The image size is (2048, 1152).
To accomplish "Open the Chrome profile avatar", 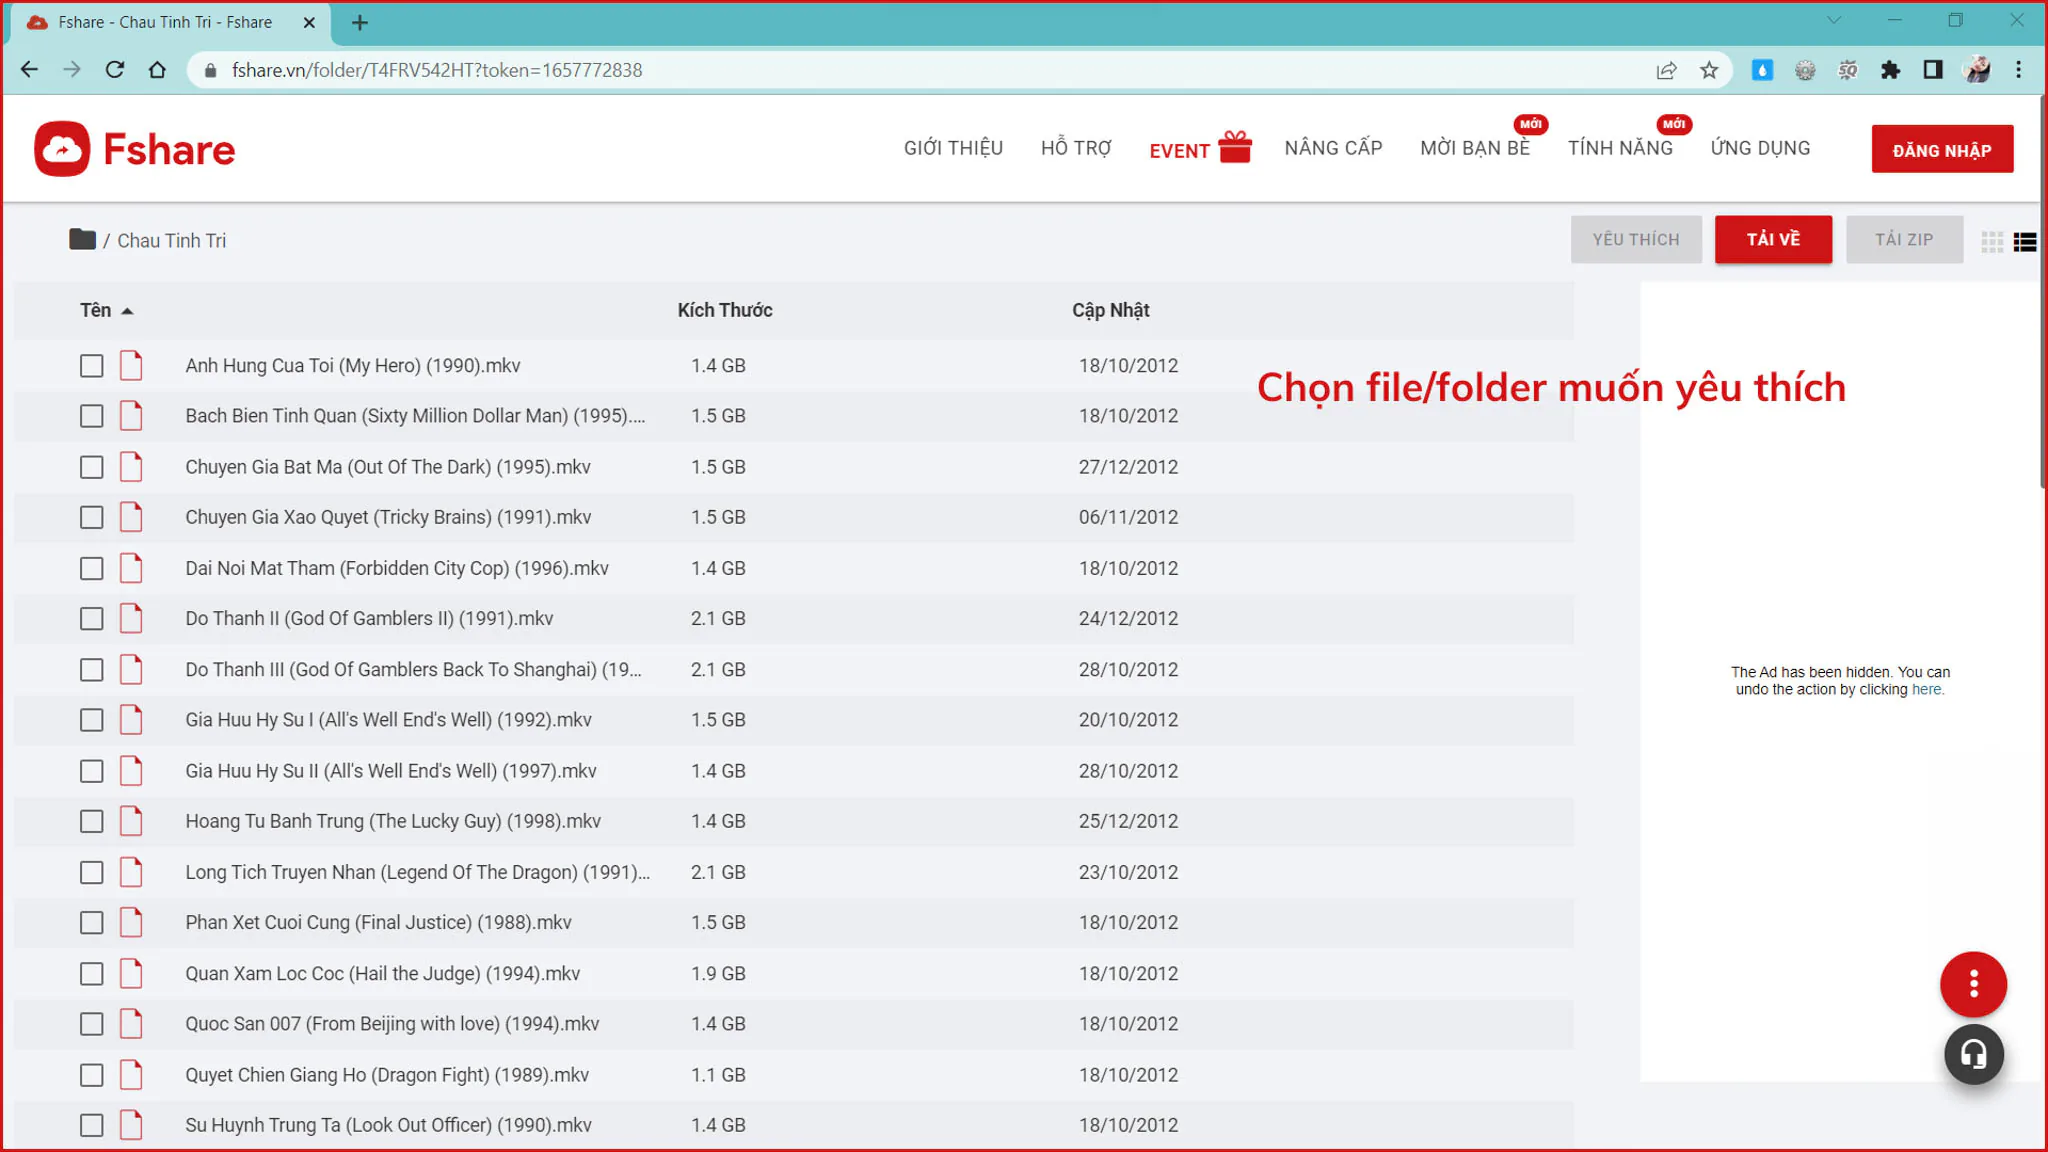I will [x=1976, y=70].
